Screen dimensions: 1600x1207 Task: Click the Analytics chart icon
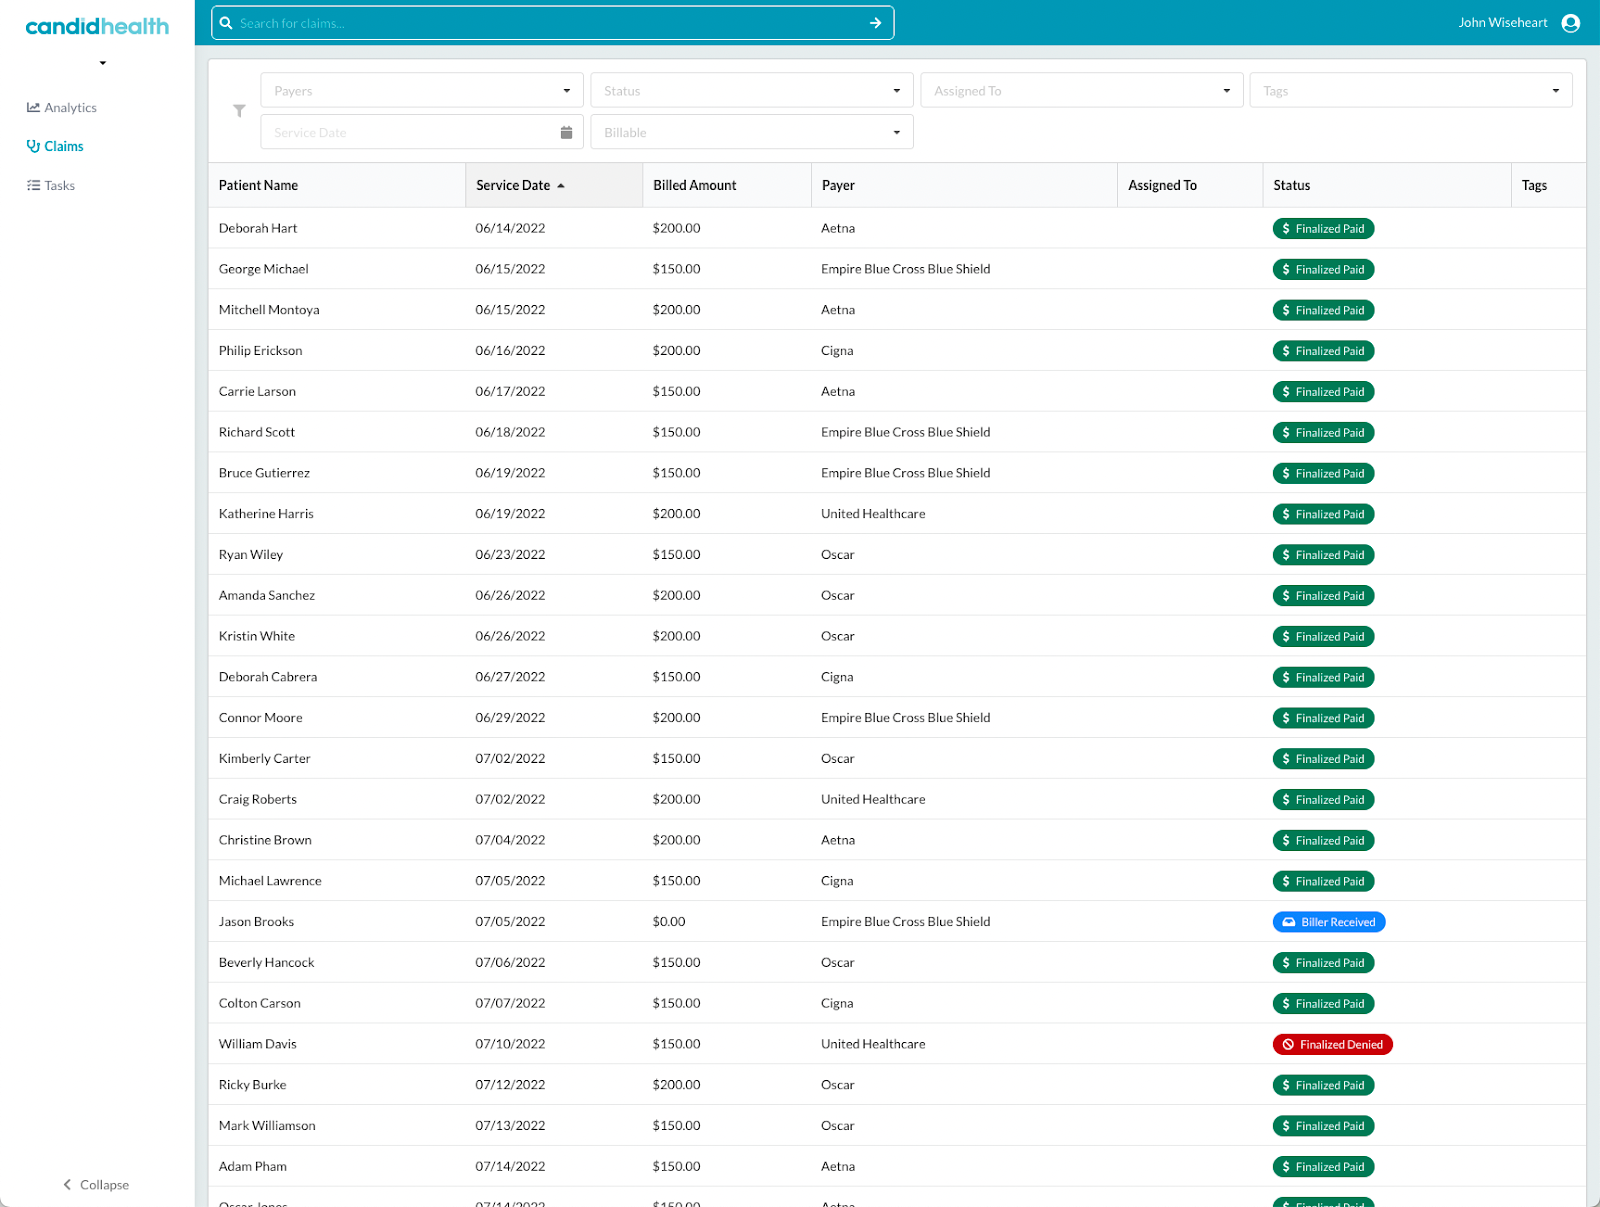(33, 107)
